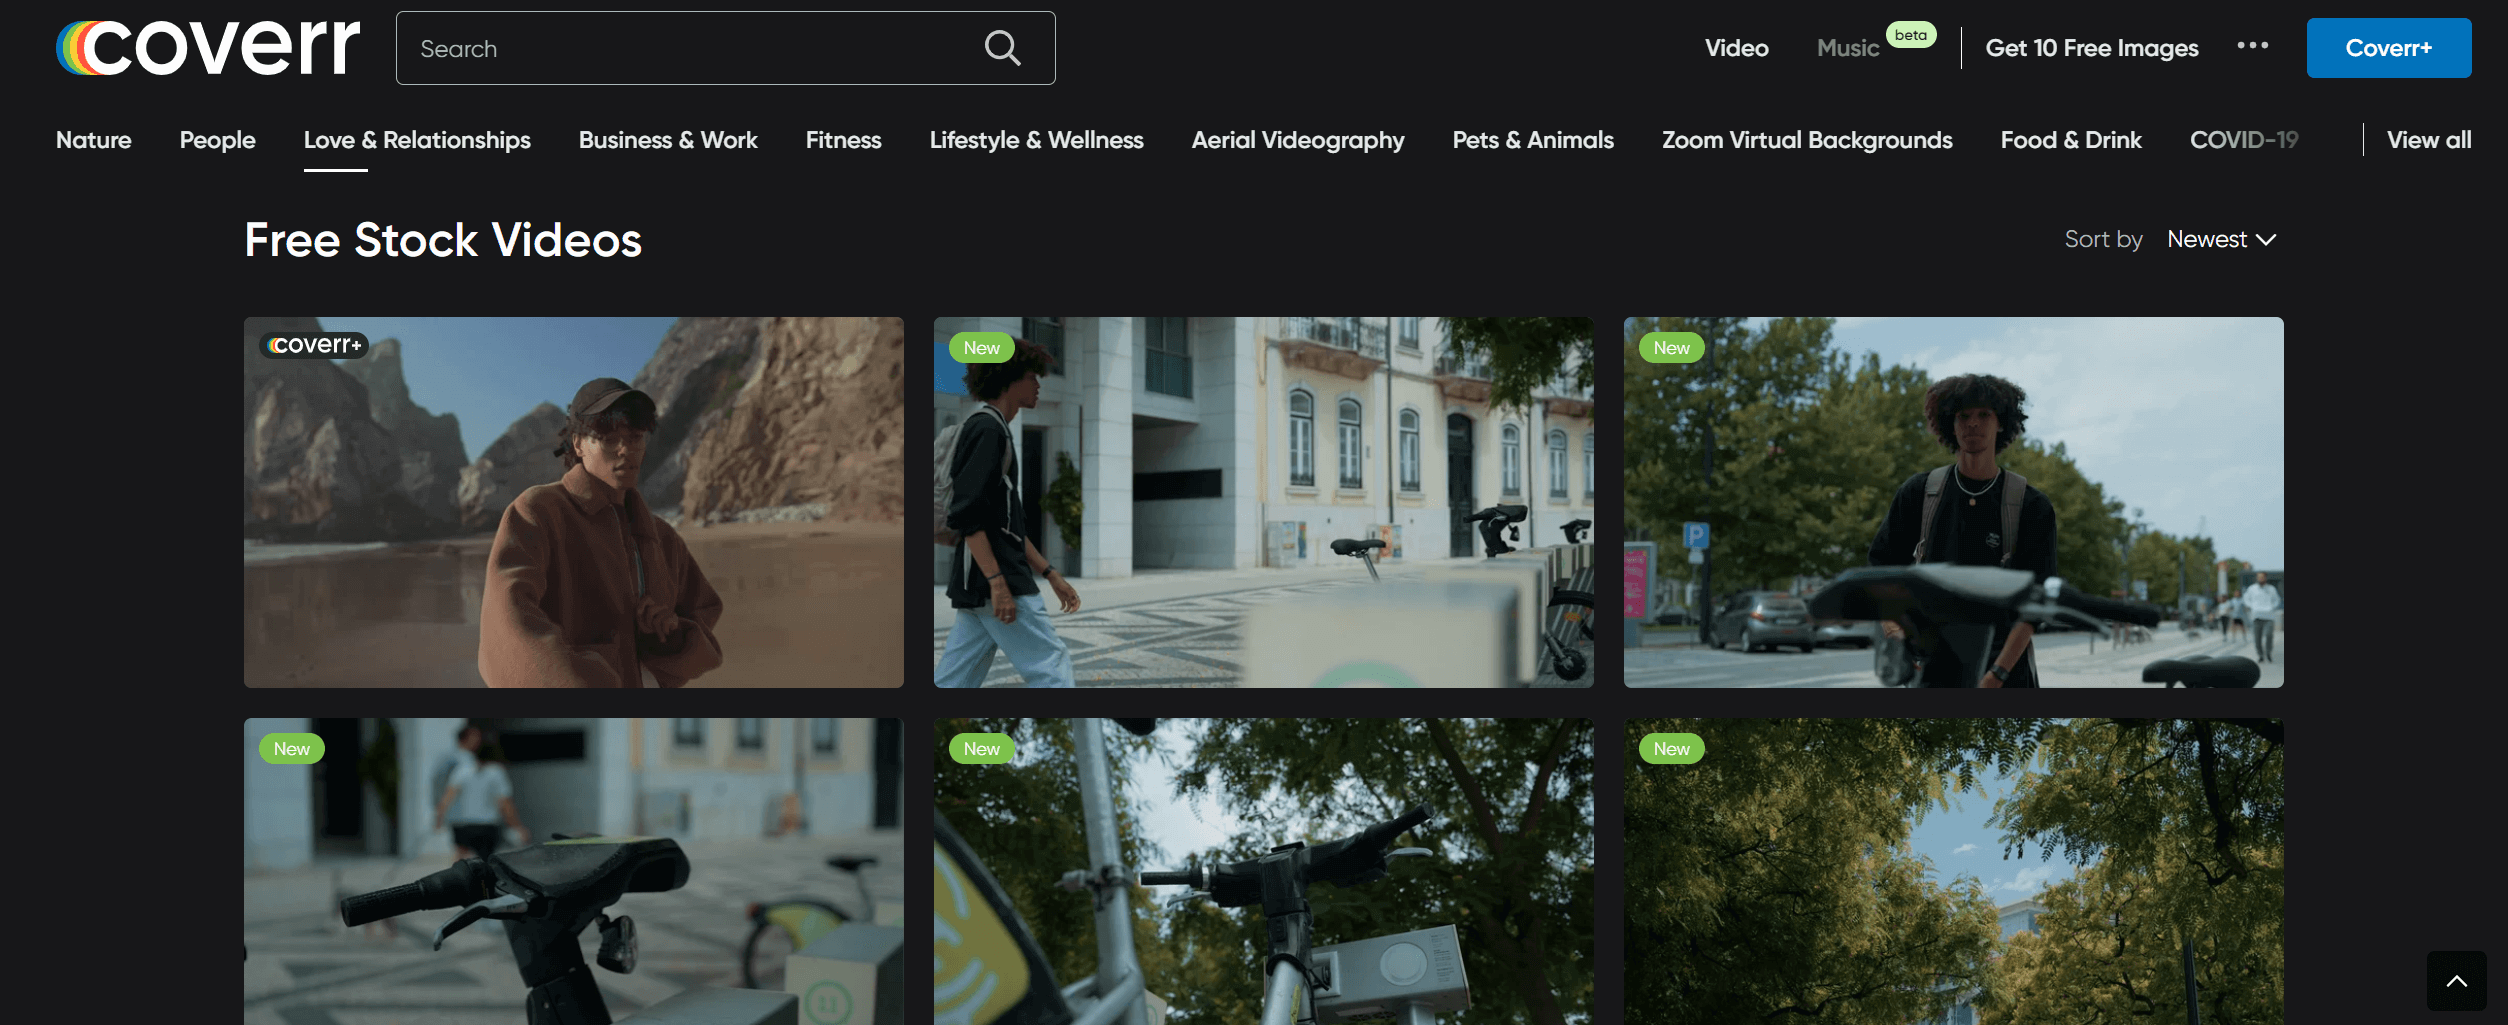This screenshot has height=1025, width=2508.
Task: Expand the Newest chevron arrow
Action: [x=2266, y=240]
